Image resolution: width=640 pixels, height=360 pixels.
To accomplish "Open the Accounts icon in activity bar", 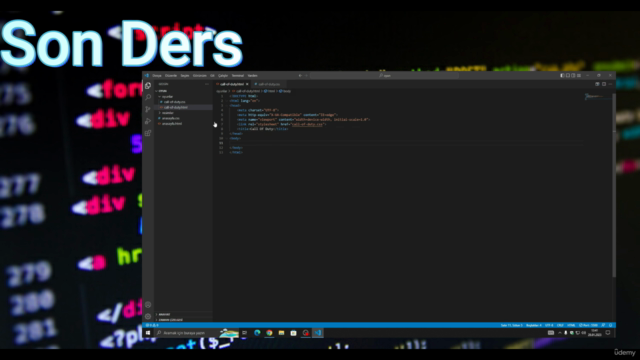I will (148, 305).
